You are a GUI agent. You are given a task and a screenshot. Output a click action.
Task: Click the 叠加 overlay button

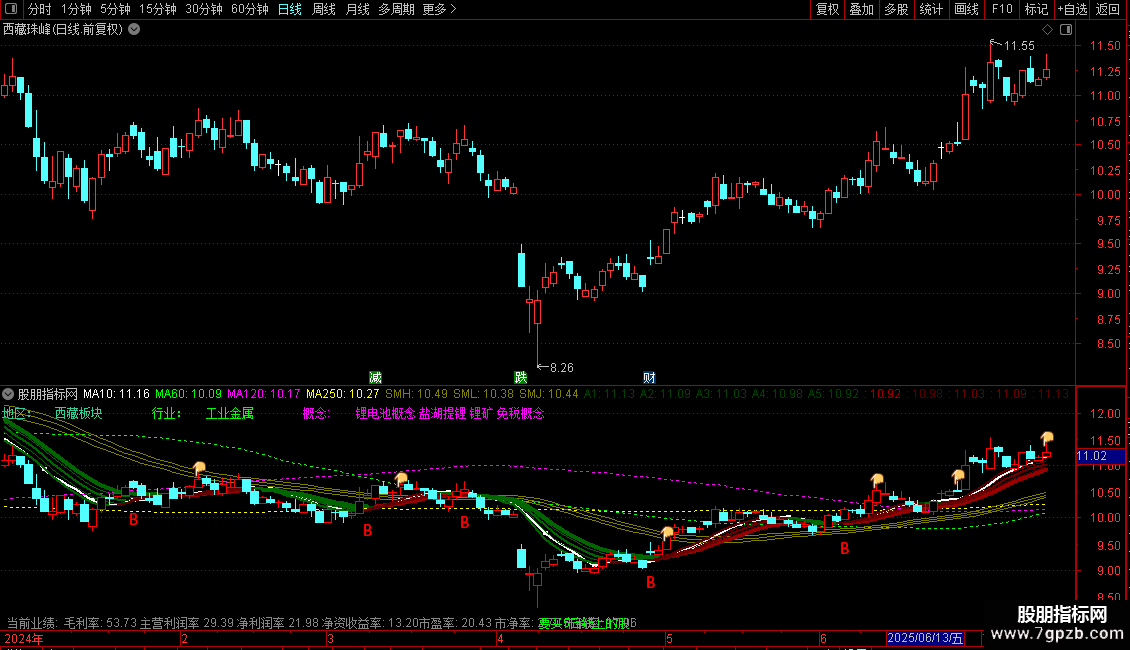[x=861, y=9]
